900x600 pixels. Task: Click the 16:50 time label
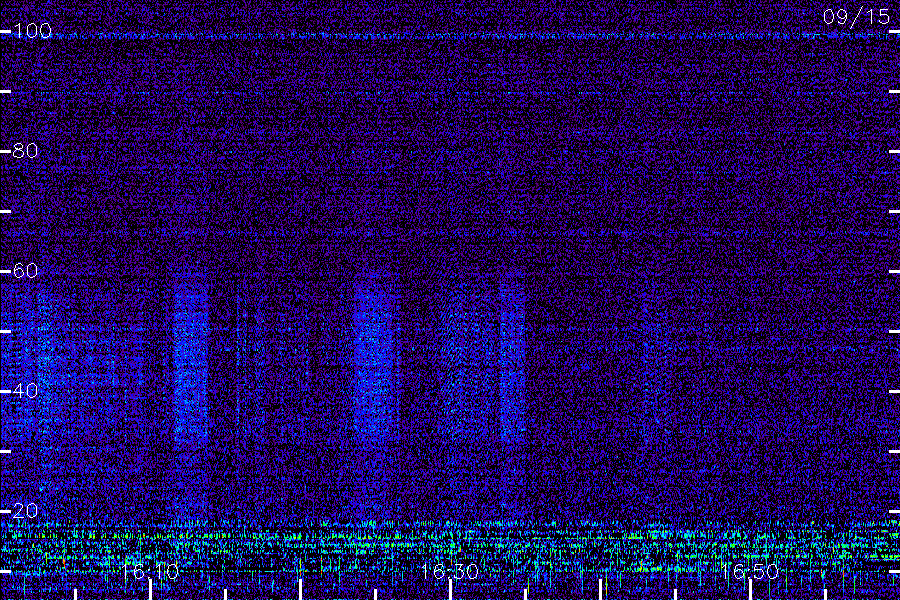tap(750, 571)
